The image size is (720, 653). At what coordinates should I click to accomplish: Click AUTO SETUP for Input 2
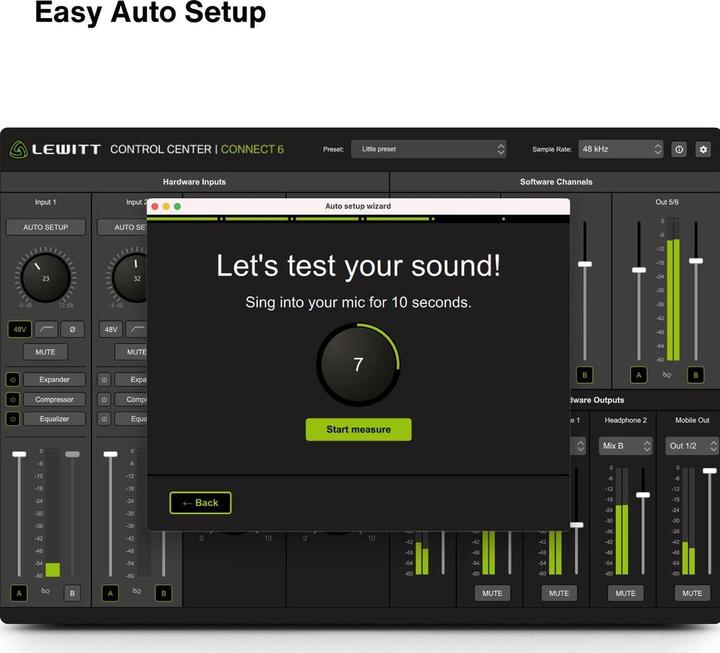[x=122, y=227]
